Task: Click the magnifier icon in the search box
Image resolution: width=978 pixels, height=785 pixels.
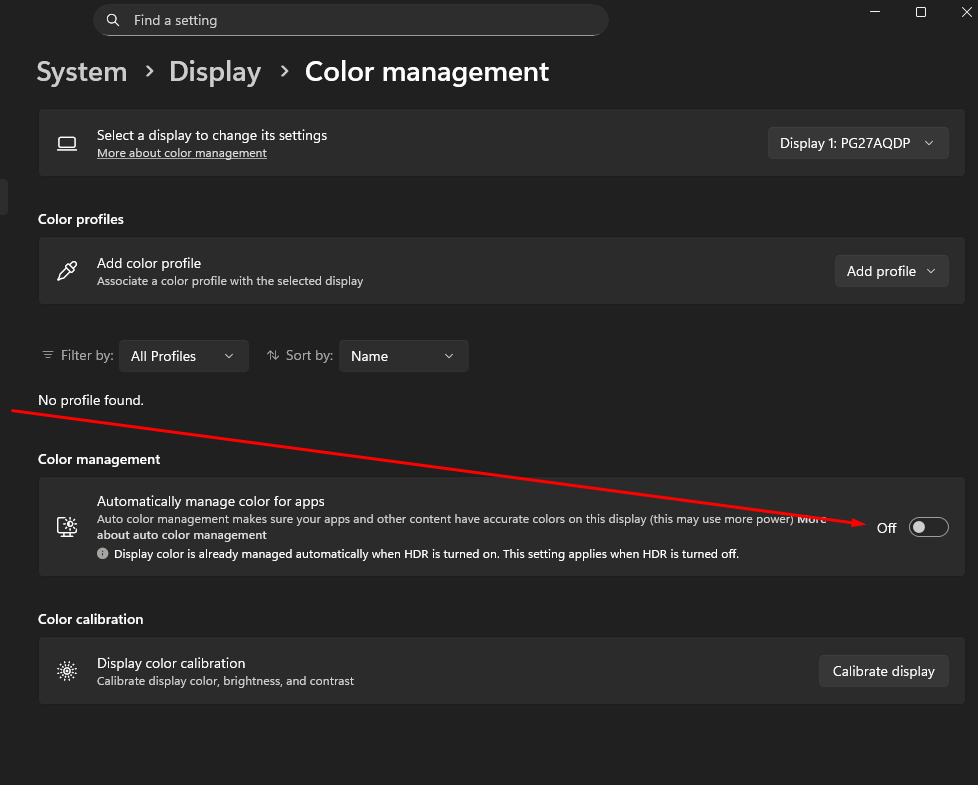Action: [113, 20]
